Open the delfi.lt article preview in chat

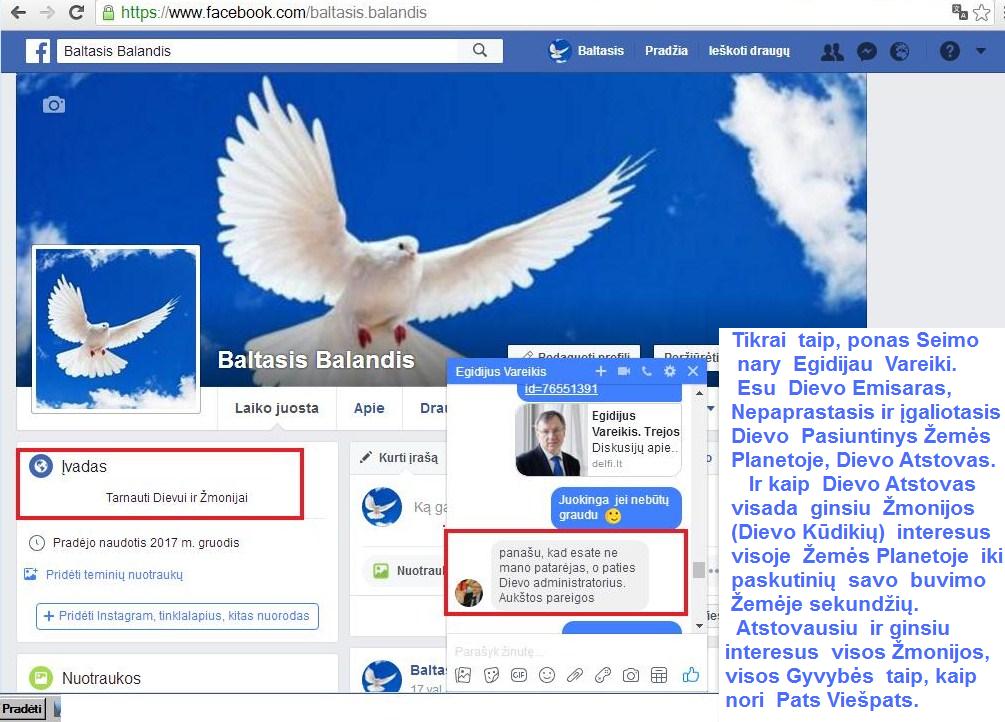599,440
